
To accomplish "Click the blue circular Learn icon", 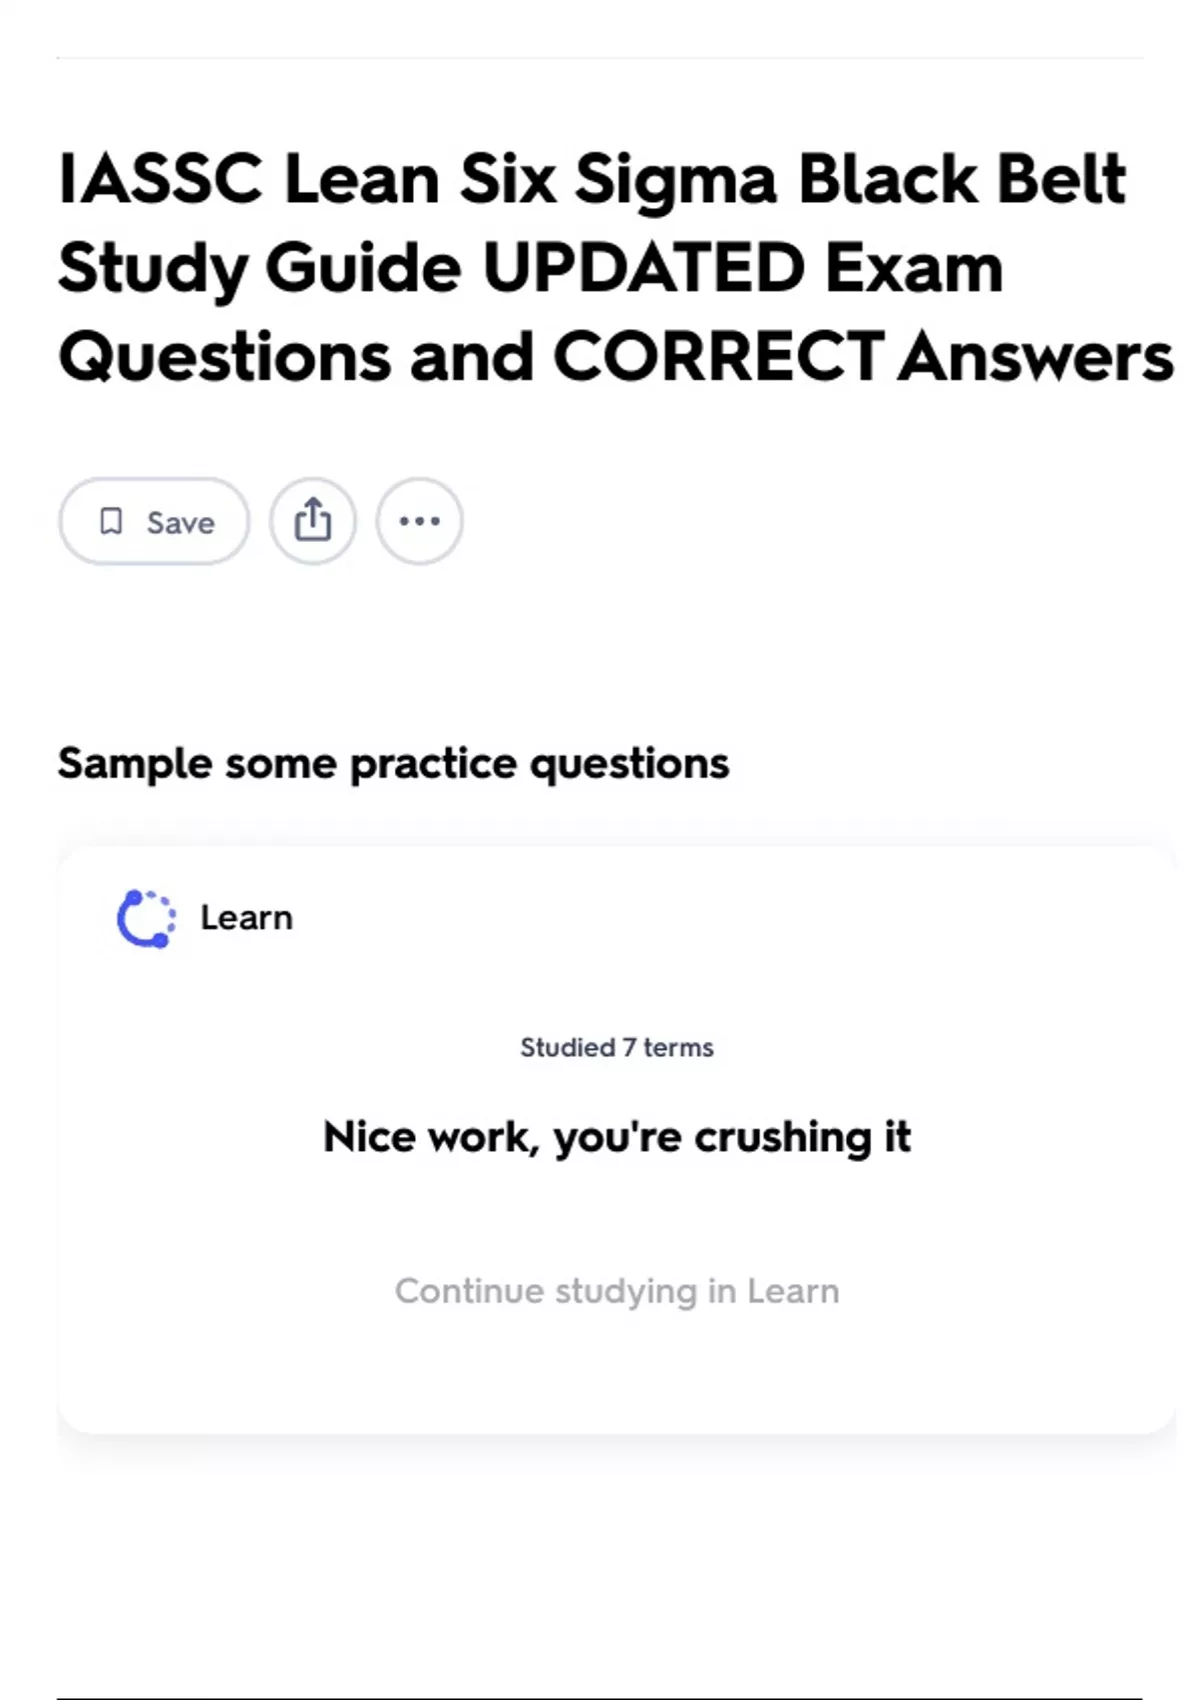I will (x=146, y=918).
